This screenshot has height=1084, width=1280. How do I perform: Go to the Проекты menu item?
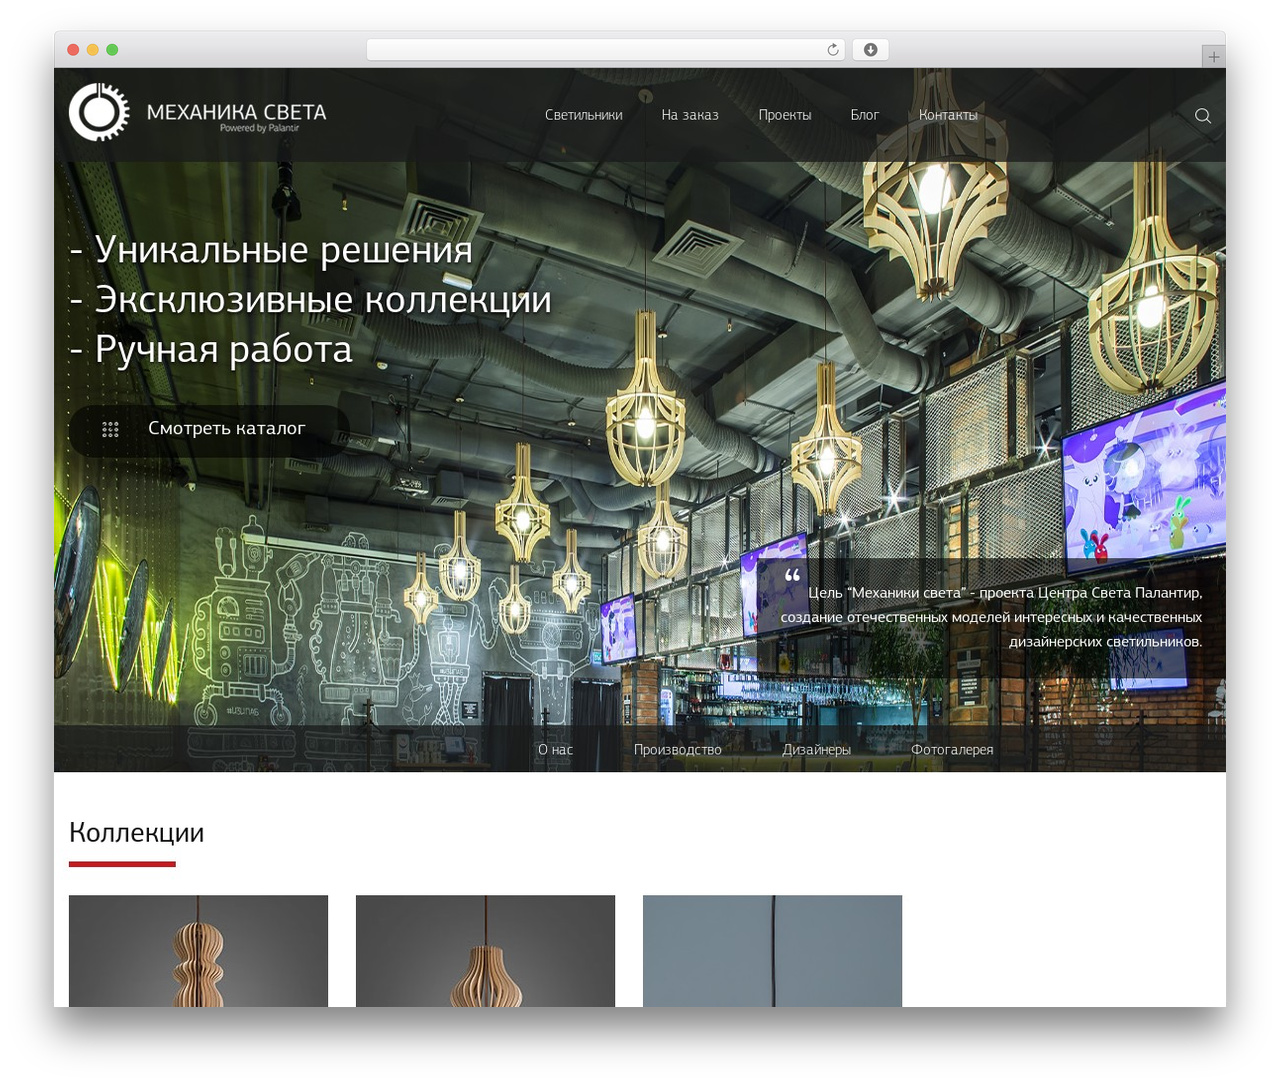click(785, 115)
